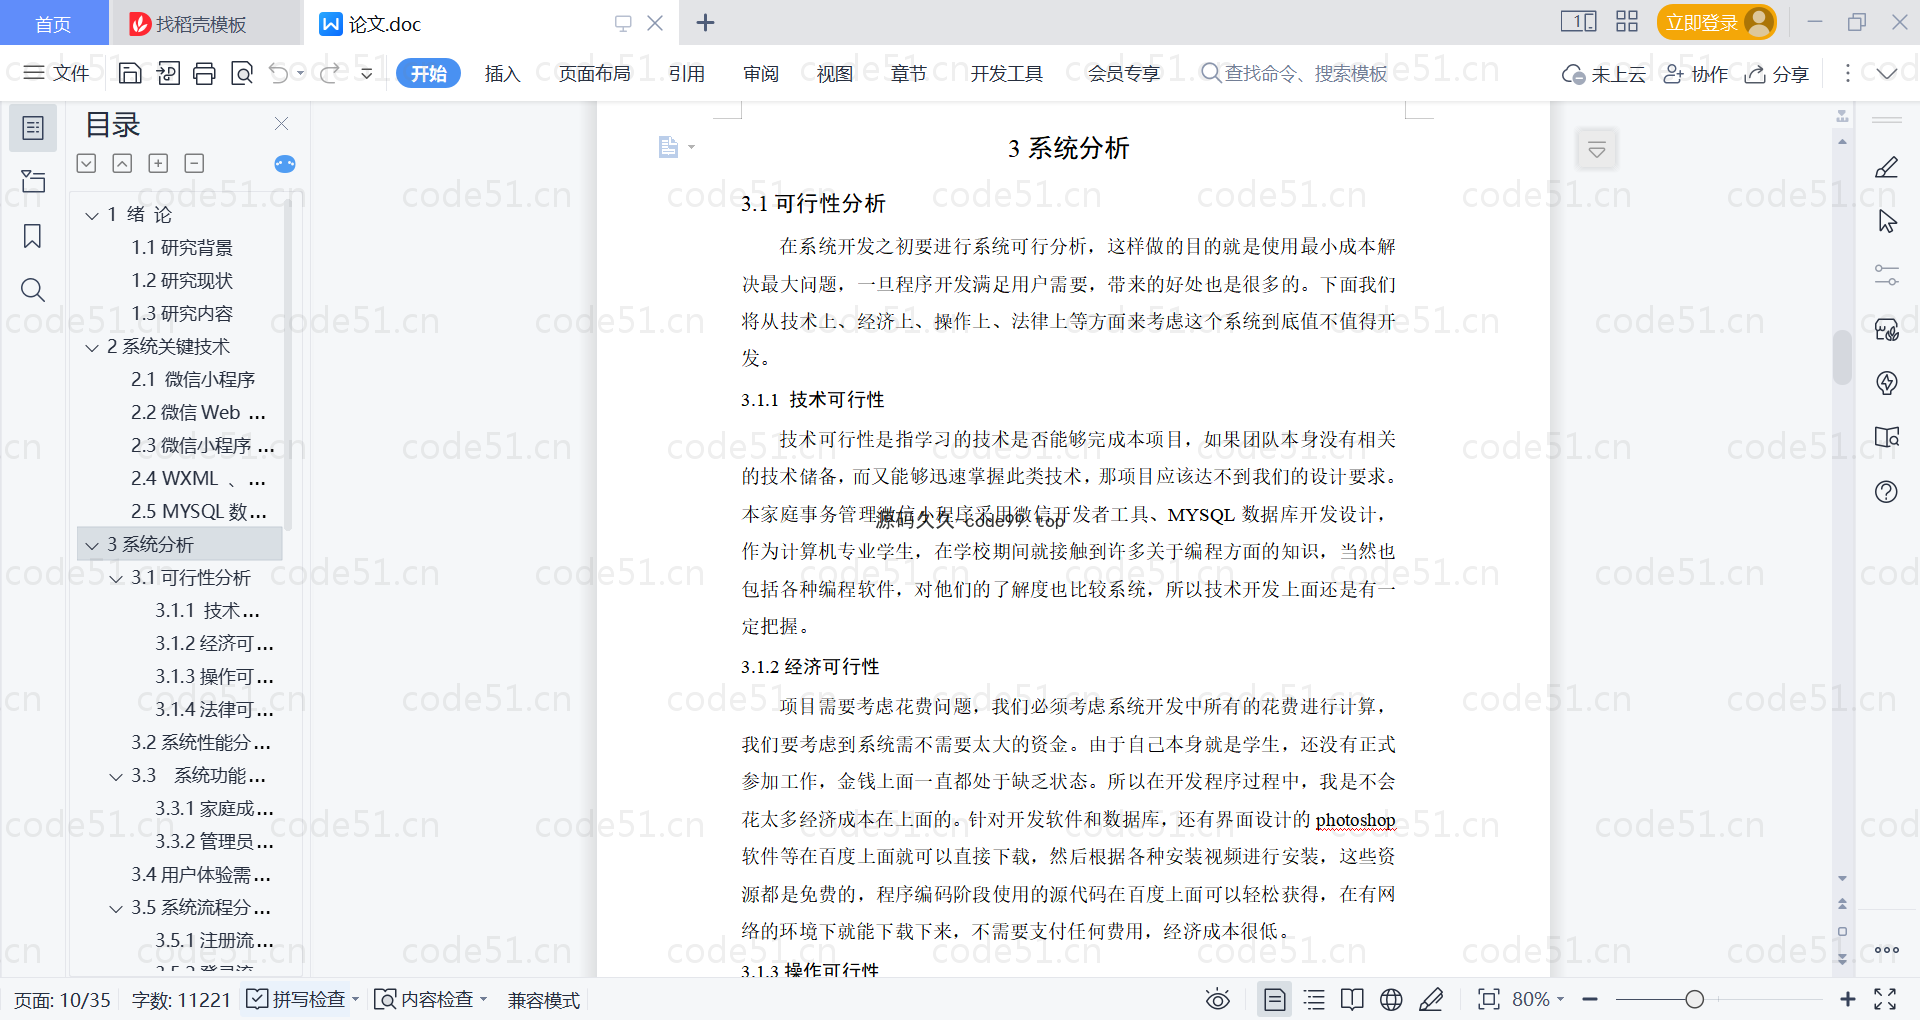
Task: Open the 文件 menu
Action: pos(56,73)
